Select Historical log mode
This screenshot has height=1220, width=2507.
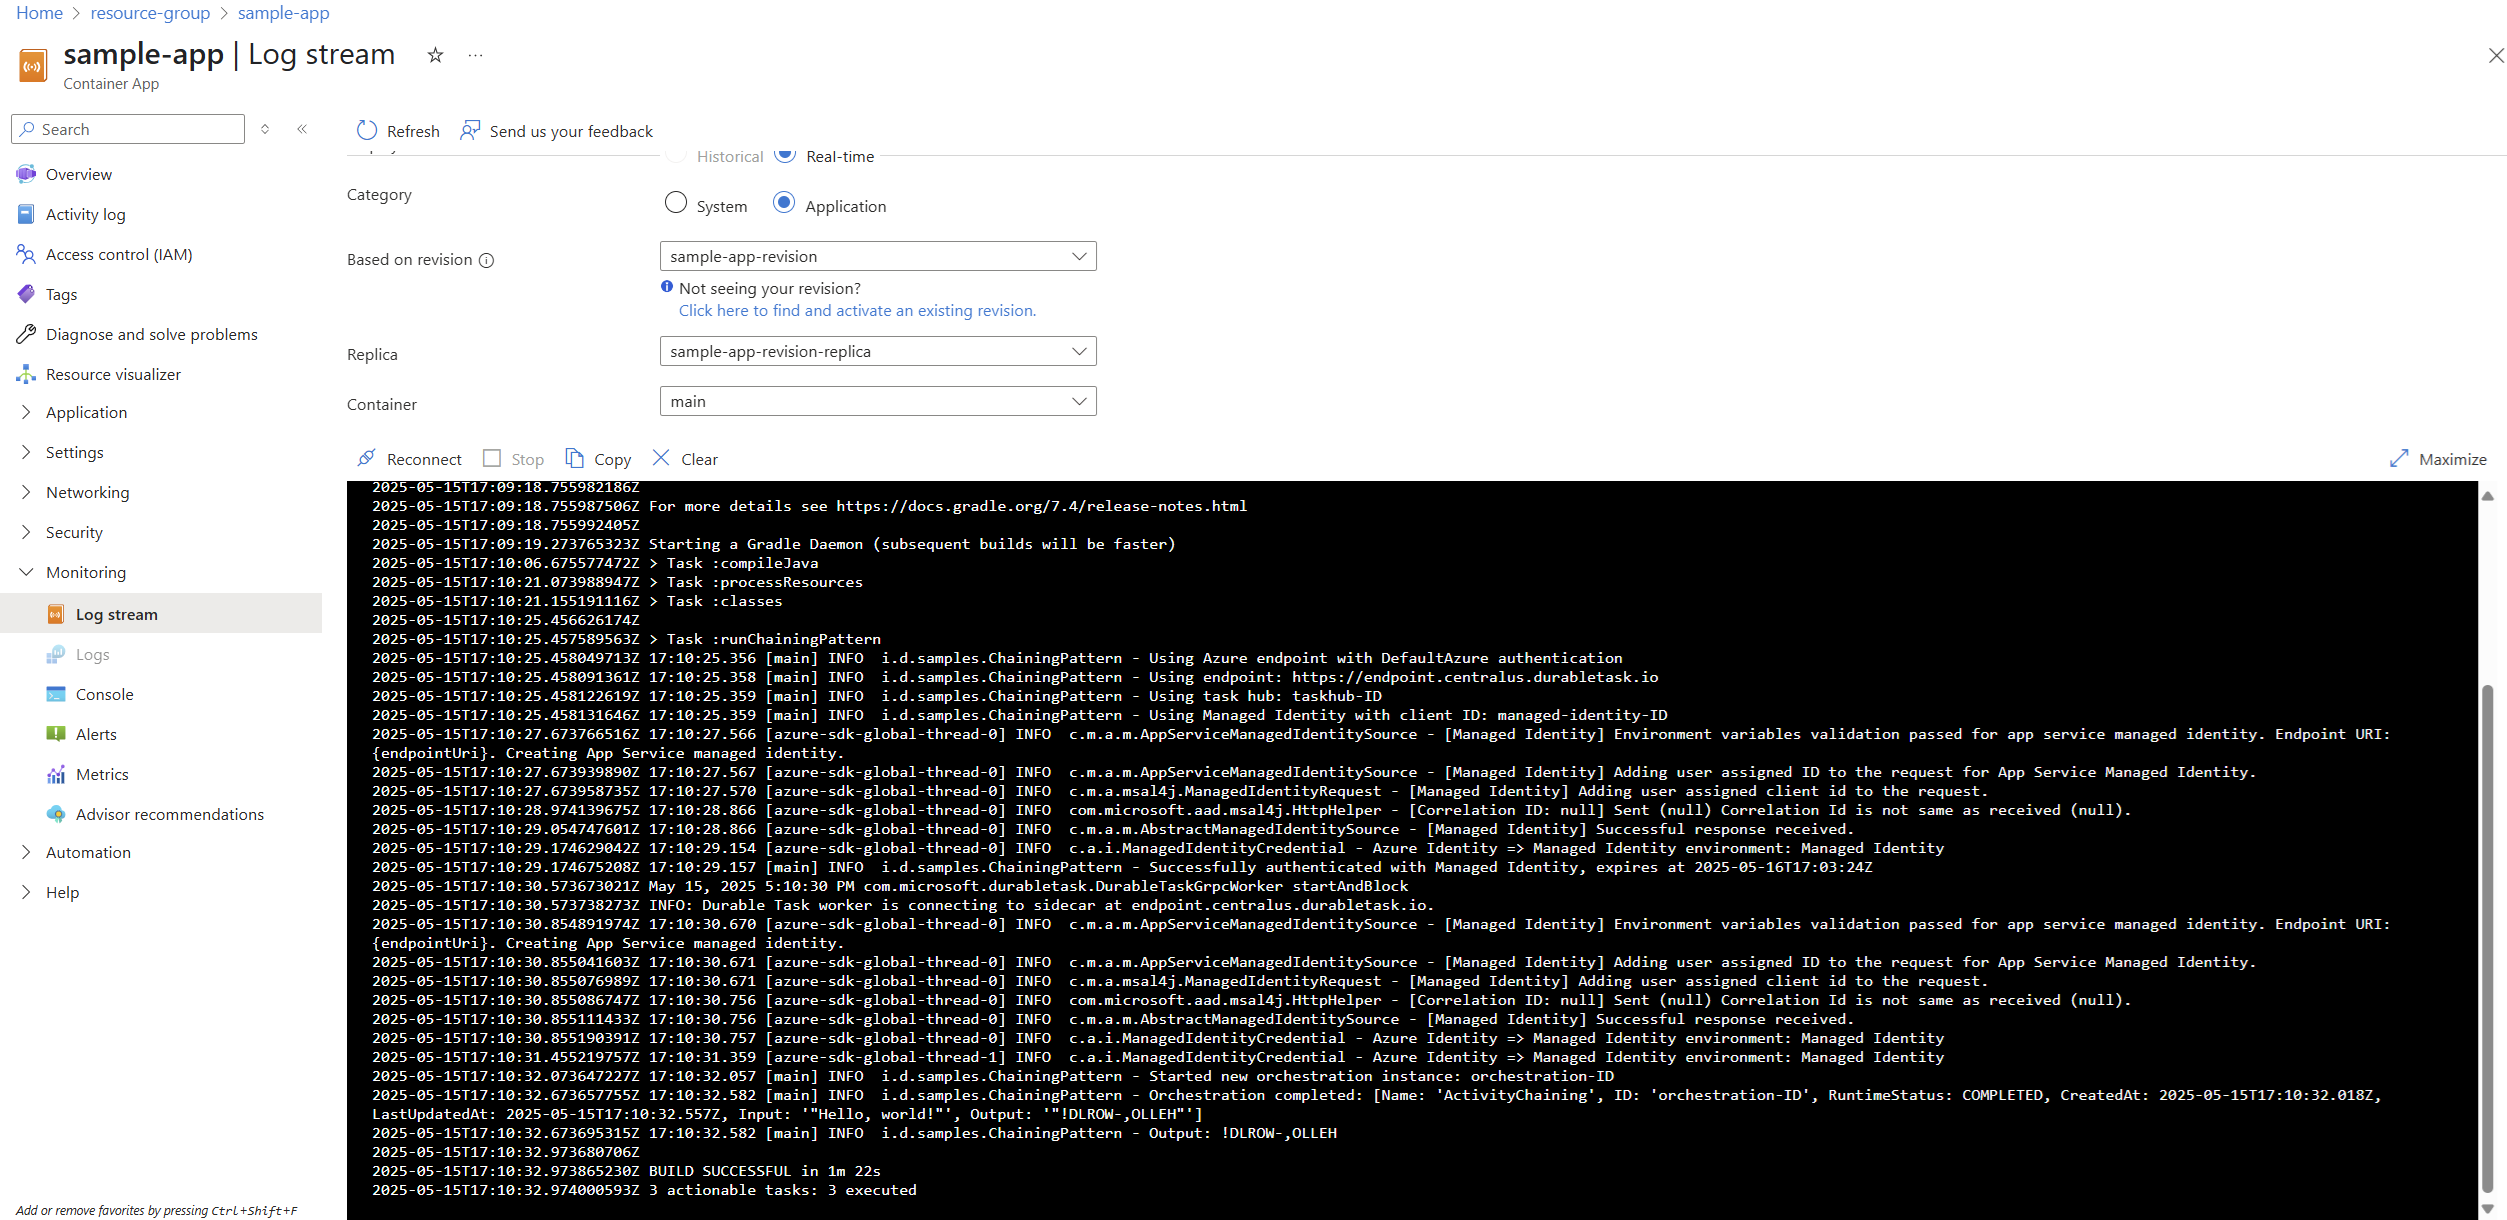tap(676, 155)
